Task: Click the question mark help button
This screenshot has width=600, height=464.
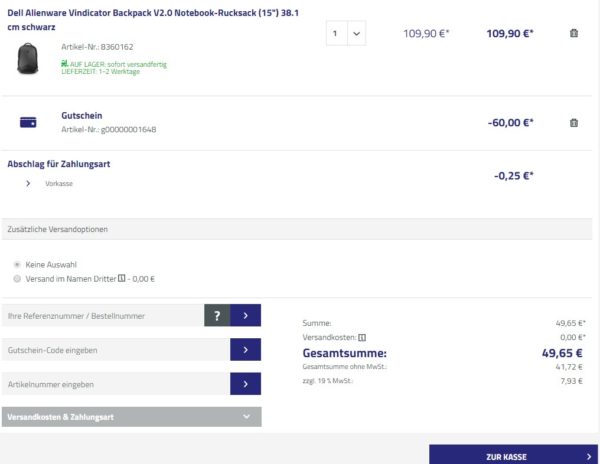Action: tap(217, 316)
